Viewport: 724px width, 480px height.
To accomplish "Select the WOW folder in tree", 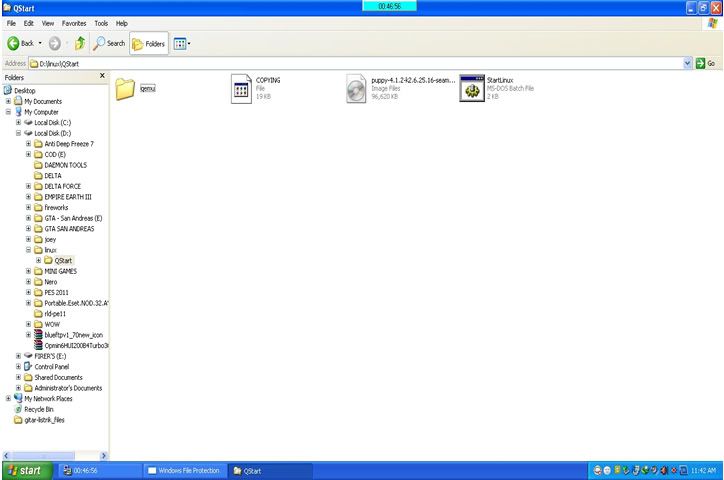I will tap(52, 324).
